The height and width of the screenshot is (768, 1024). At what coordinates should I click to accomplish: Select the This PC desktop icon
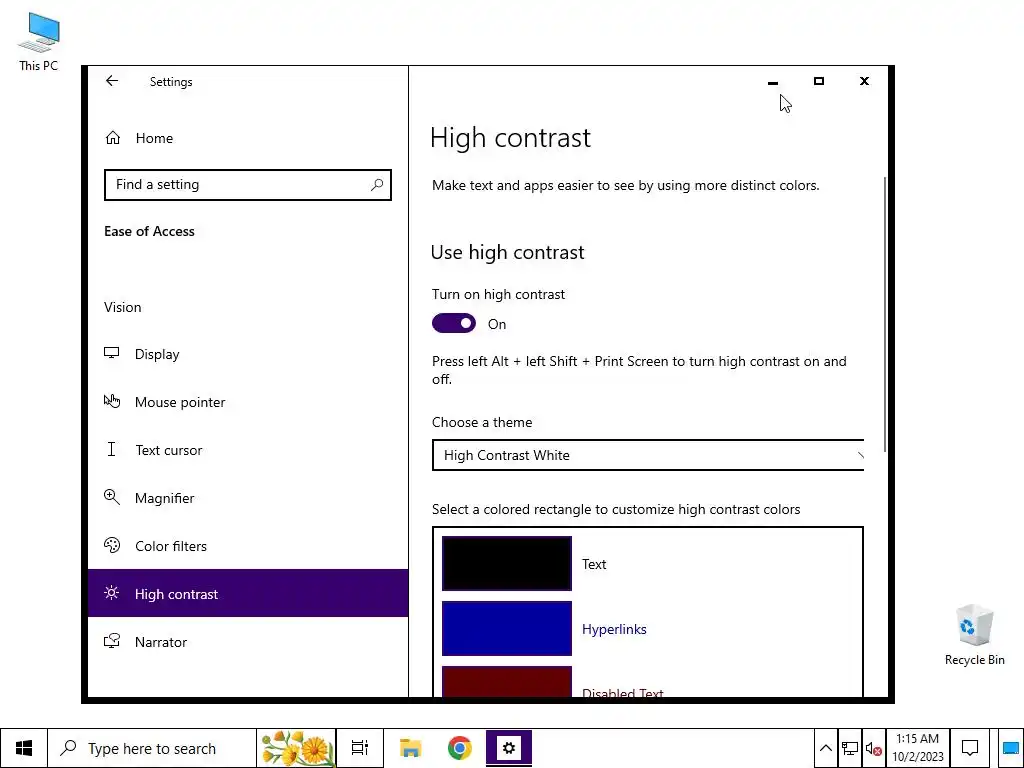point(39,42)
